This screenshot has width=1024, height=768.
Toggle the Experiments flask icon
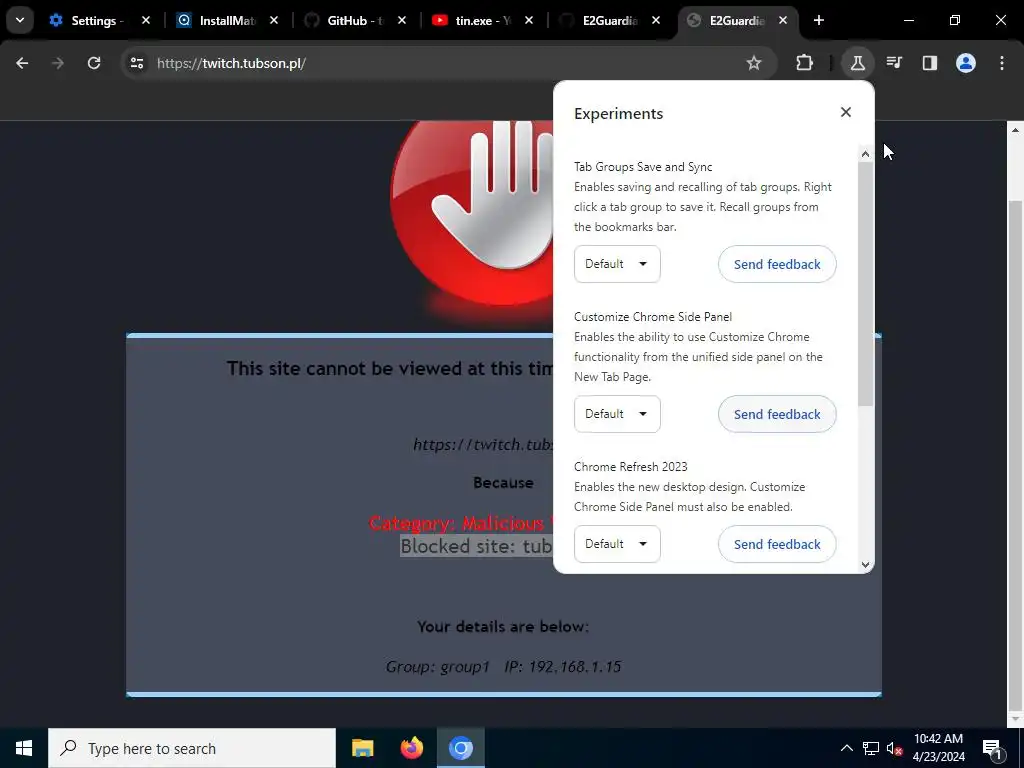[x=857, y=63]
